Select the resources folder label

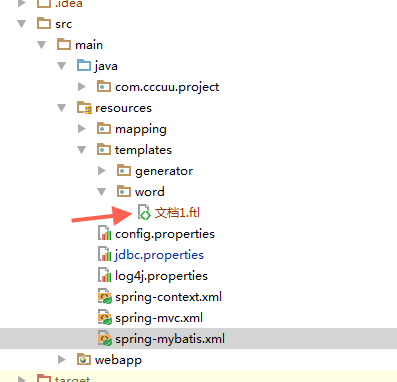tap(123, 108)
